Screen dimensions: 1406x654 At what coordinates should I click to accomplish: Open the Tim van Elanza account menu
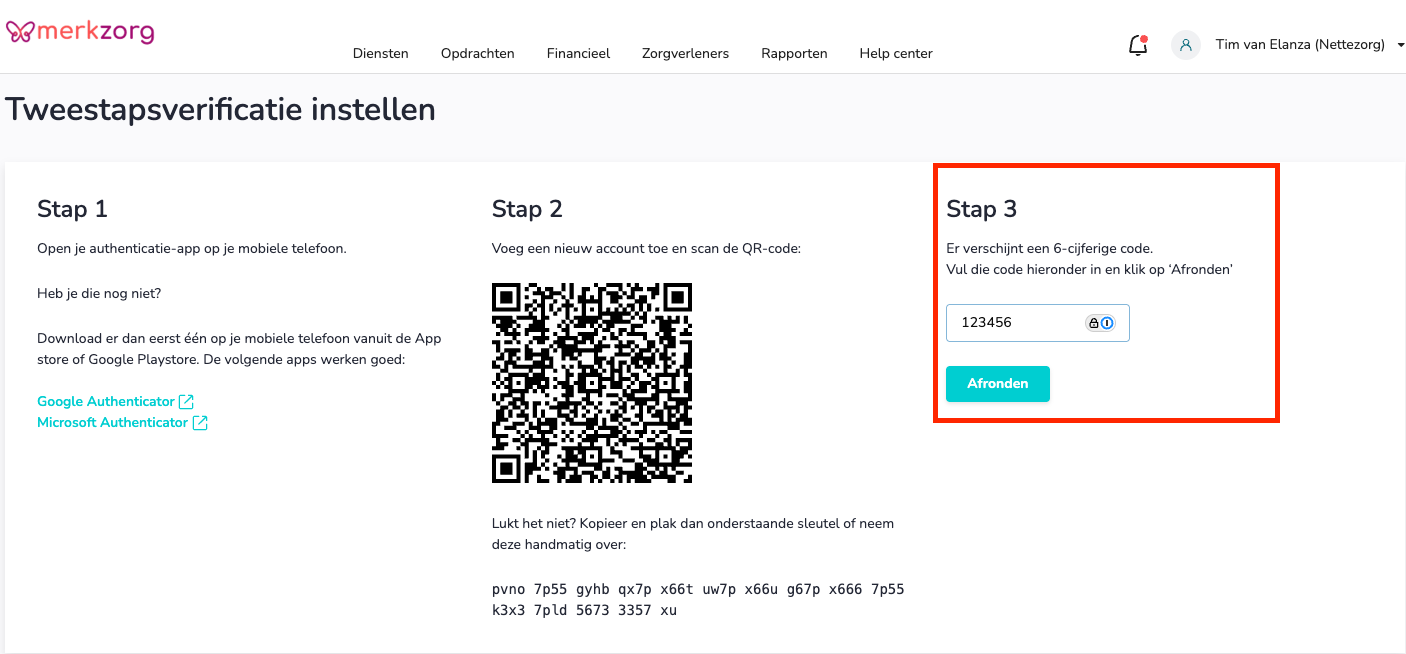point(1299,45)
